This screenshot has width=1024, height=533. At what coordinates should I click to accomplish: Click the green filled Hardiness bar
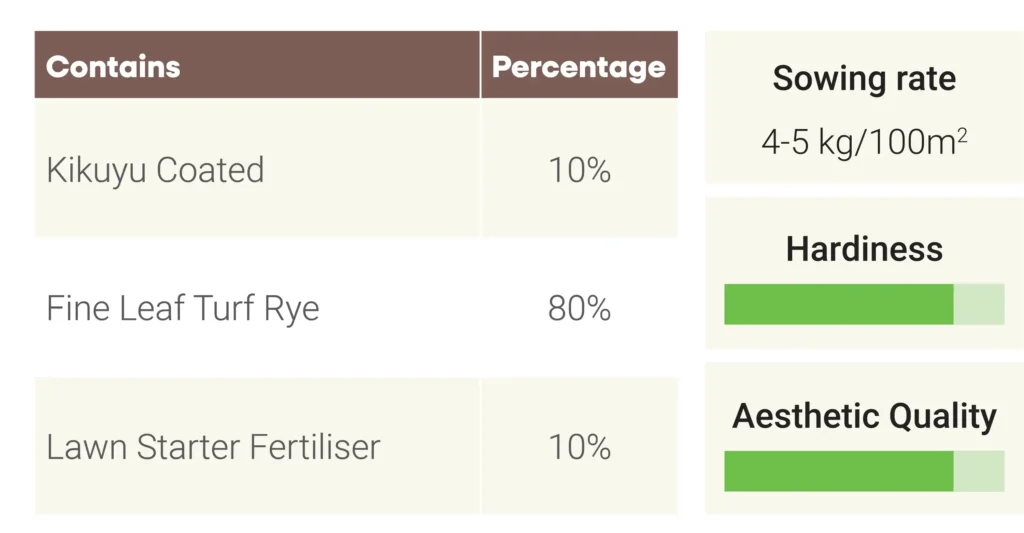pos(838,304)
